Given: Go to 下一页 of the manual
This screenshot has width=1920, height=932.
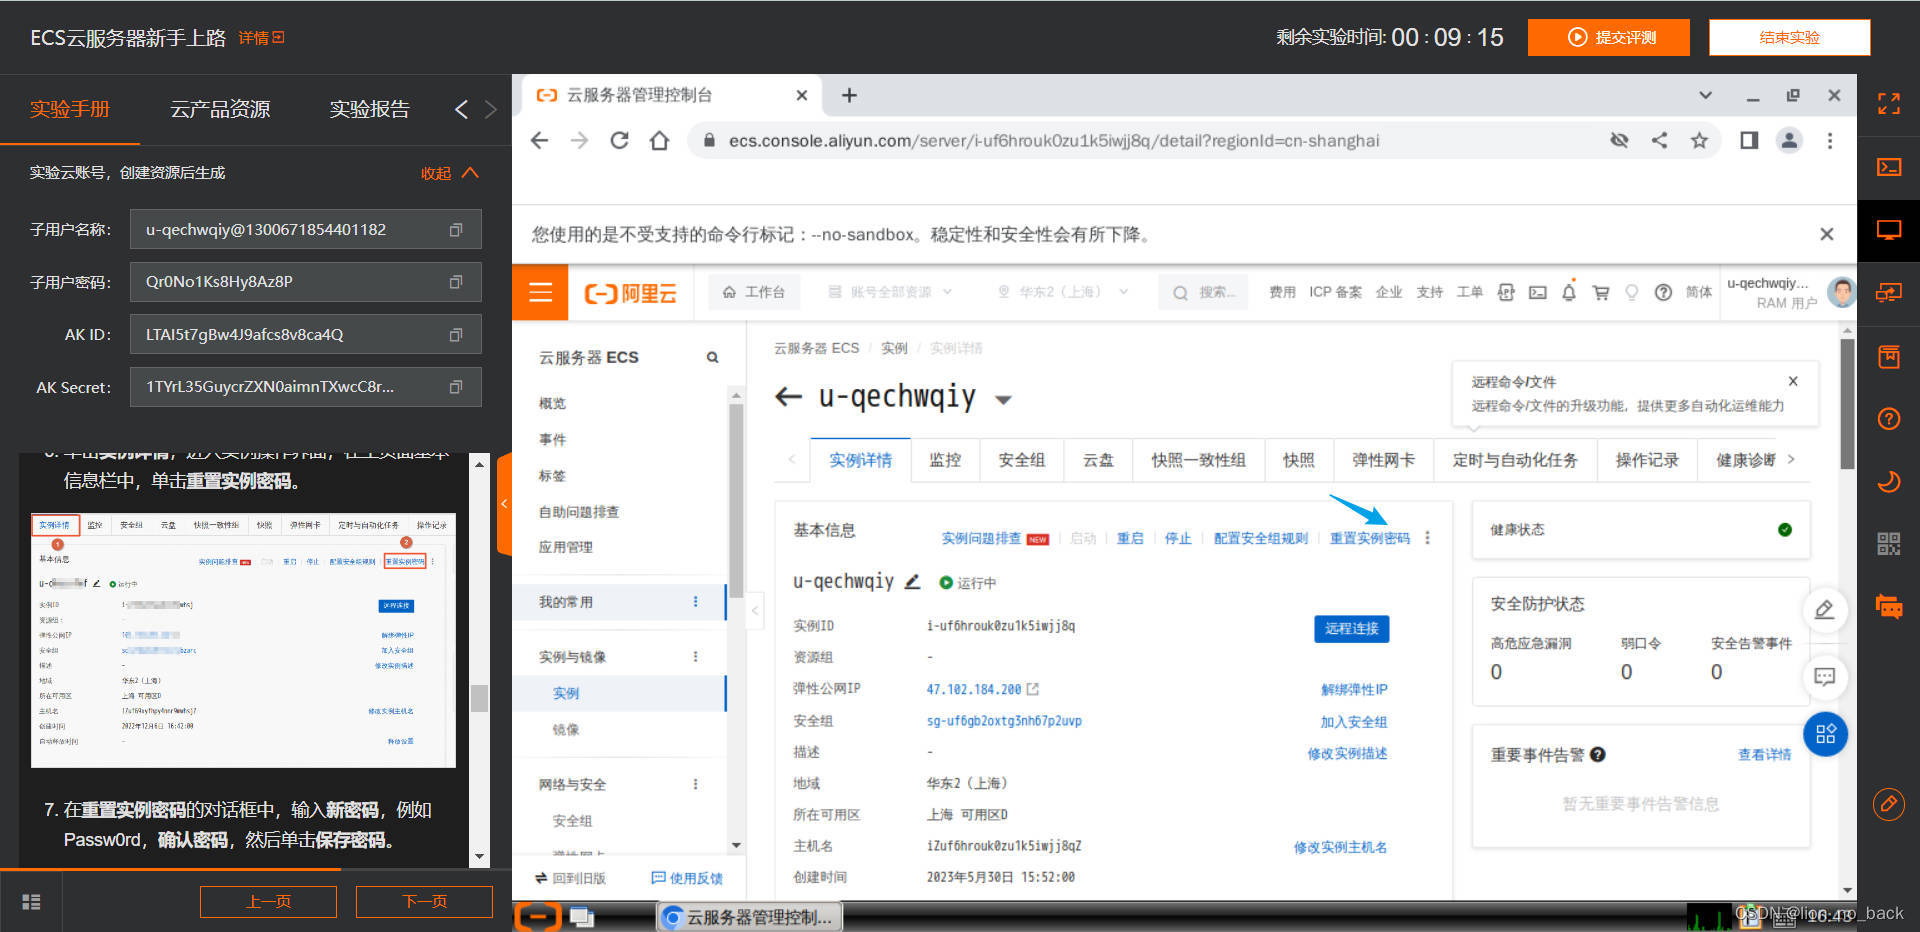Looking at the screenshot, I should (424, 901).
